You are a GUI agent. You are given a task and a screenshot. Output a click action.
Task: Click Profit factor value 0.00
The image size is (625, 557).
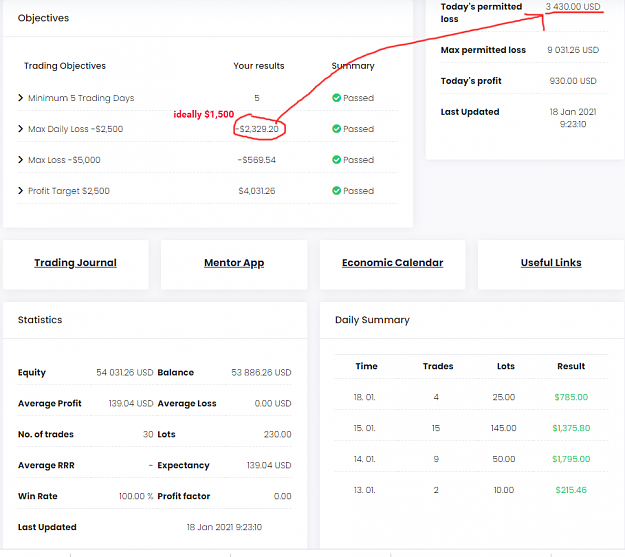282,496
